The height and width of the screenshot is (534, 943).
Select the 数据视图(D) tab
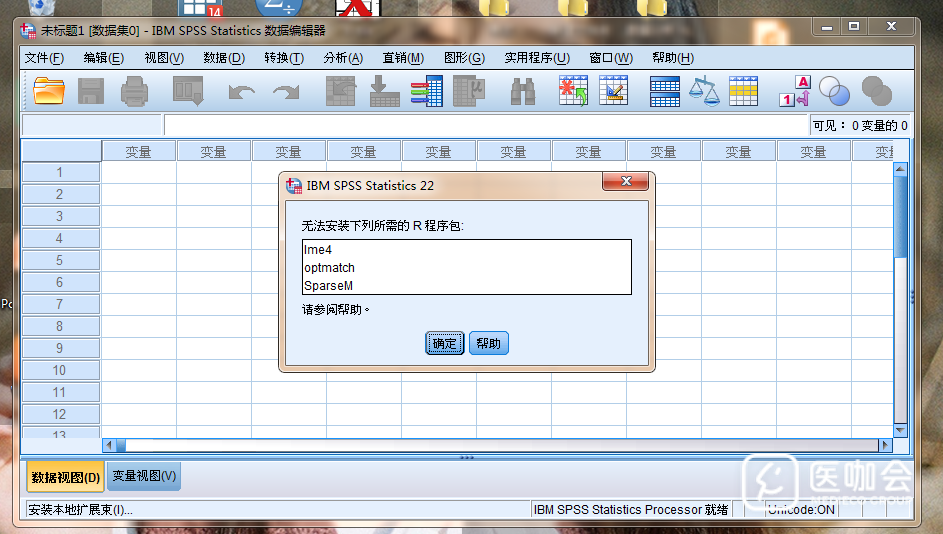coord(65,477)
